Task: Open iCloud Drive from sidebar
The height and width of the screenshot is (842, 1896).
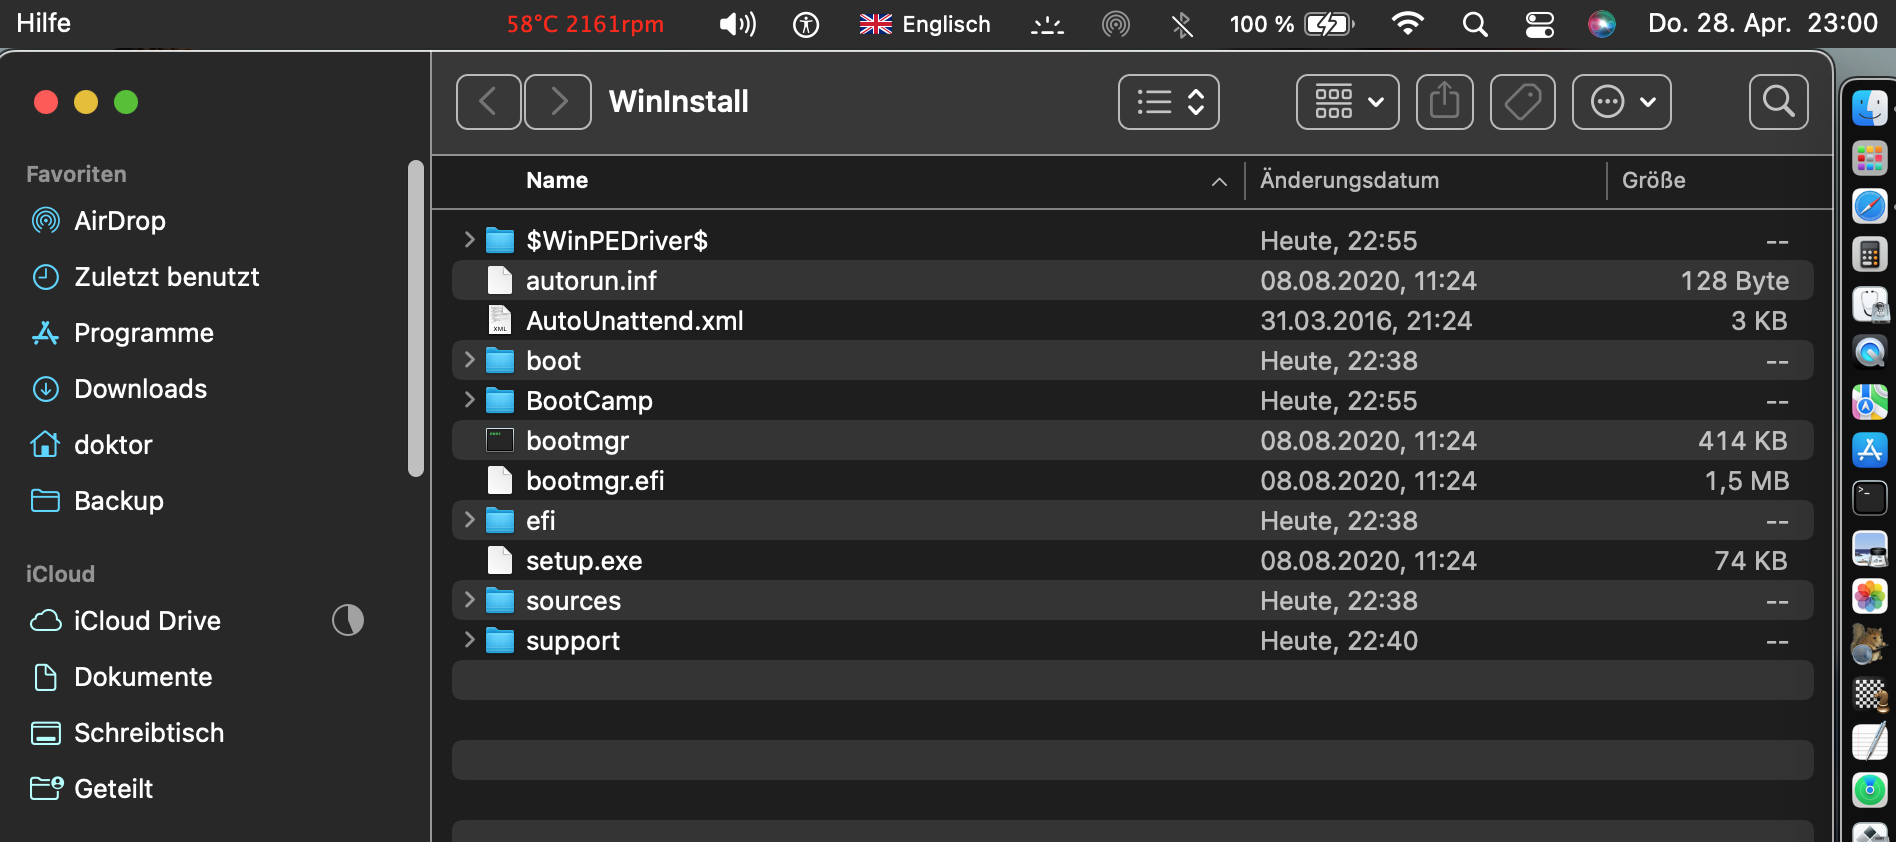Action: point(146,621)
